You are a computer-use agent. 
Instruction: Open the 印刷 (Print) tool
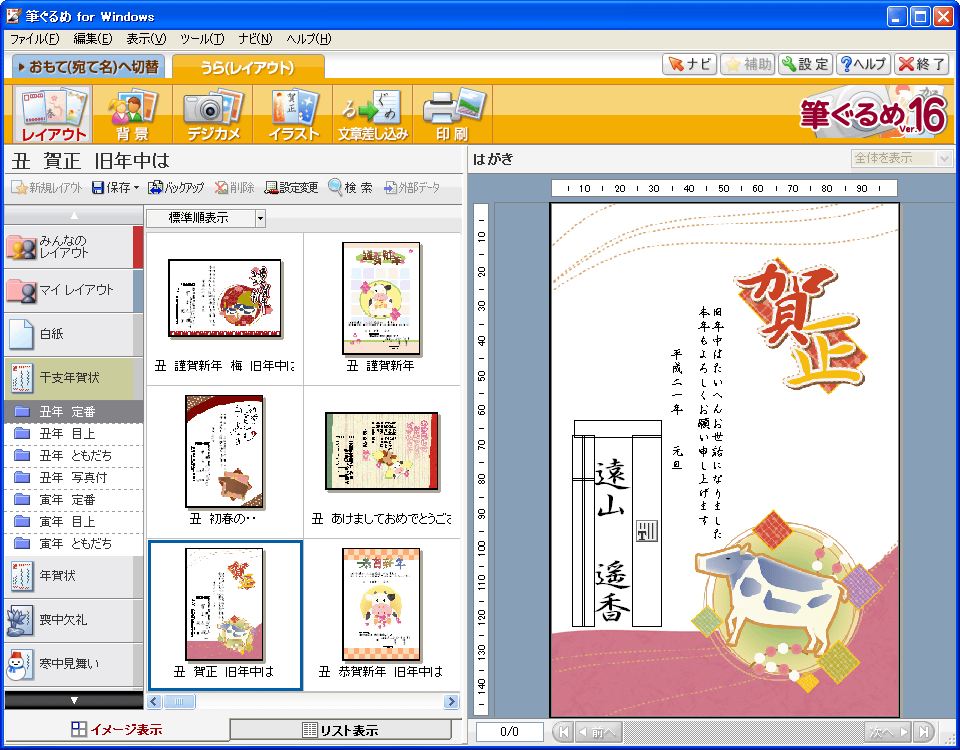(x=453, y=114)
